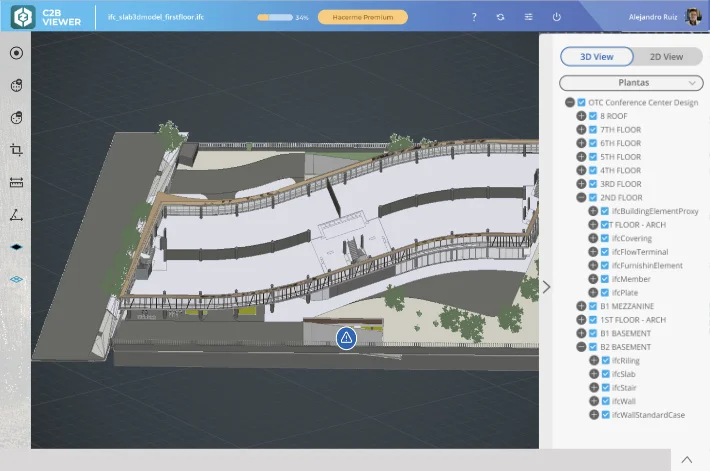Collapse the 2ND FLOOR tree node

[x=581, y=197]
